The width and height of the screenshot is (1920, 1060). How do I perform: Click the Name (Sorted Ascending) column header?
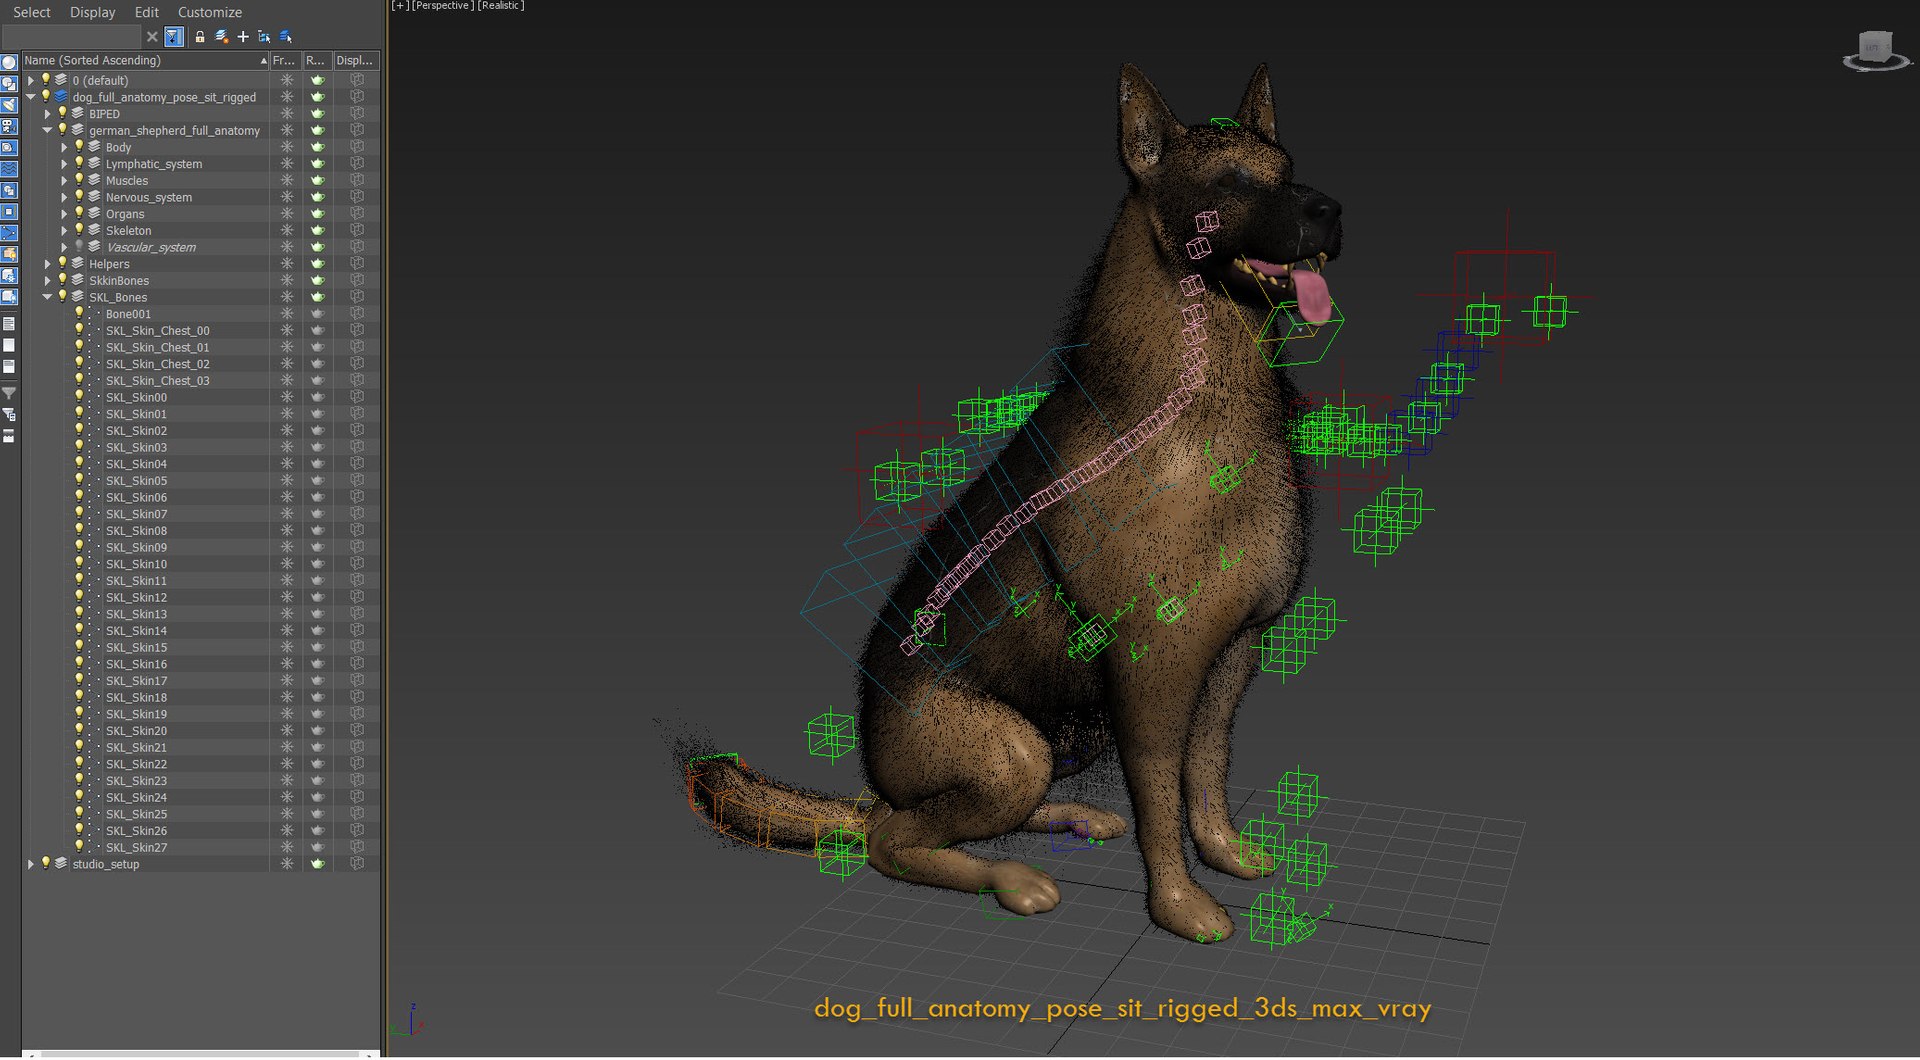pyautogui.click(x=145, y=61)
